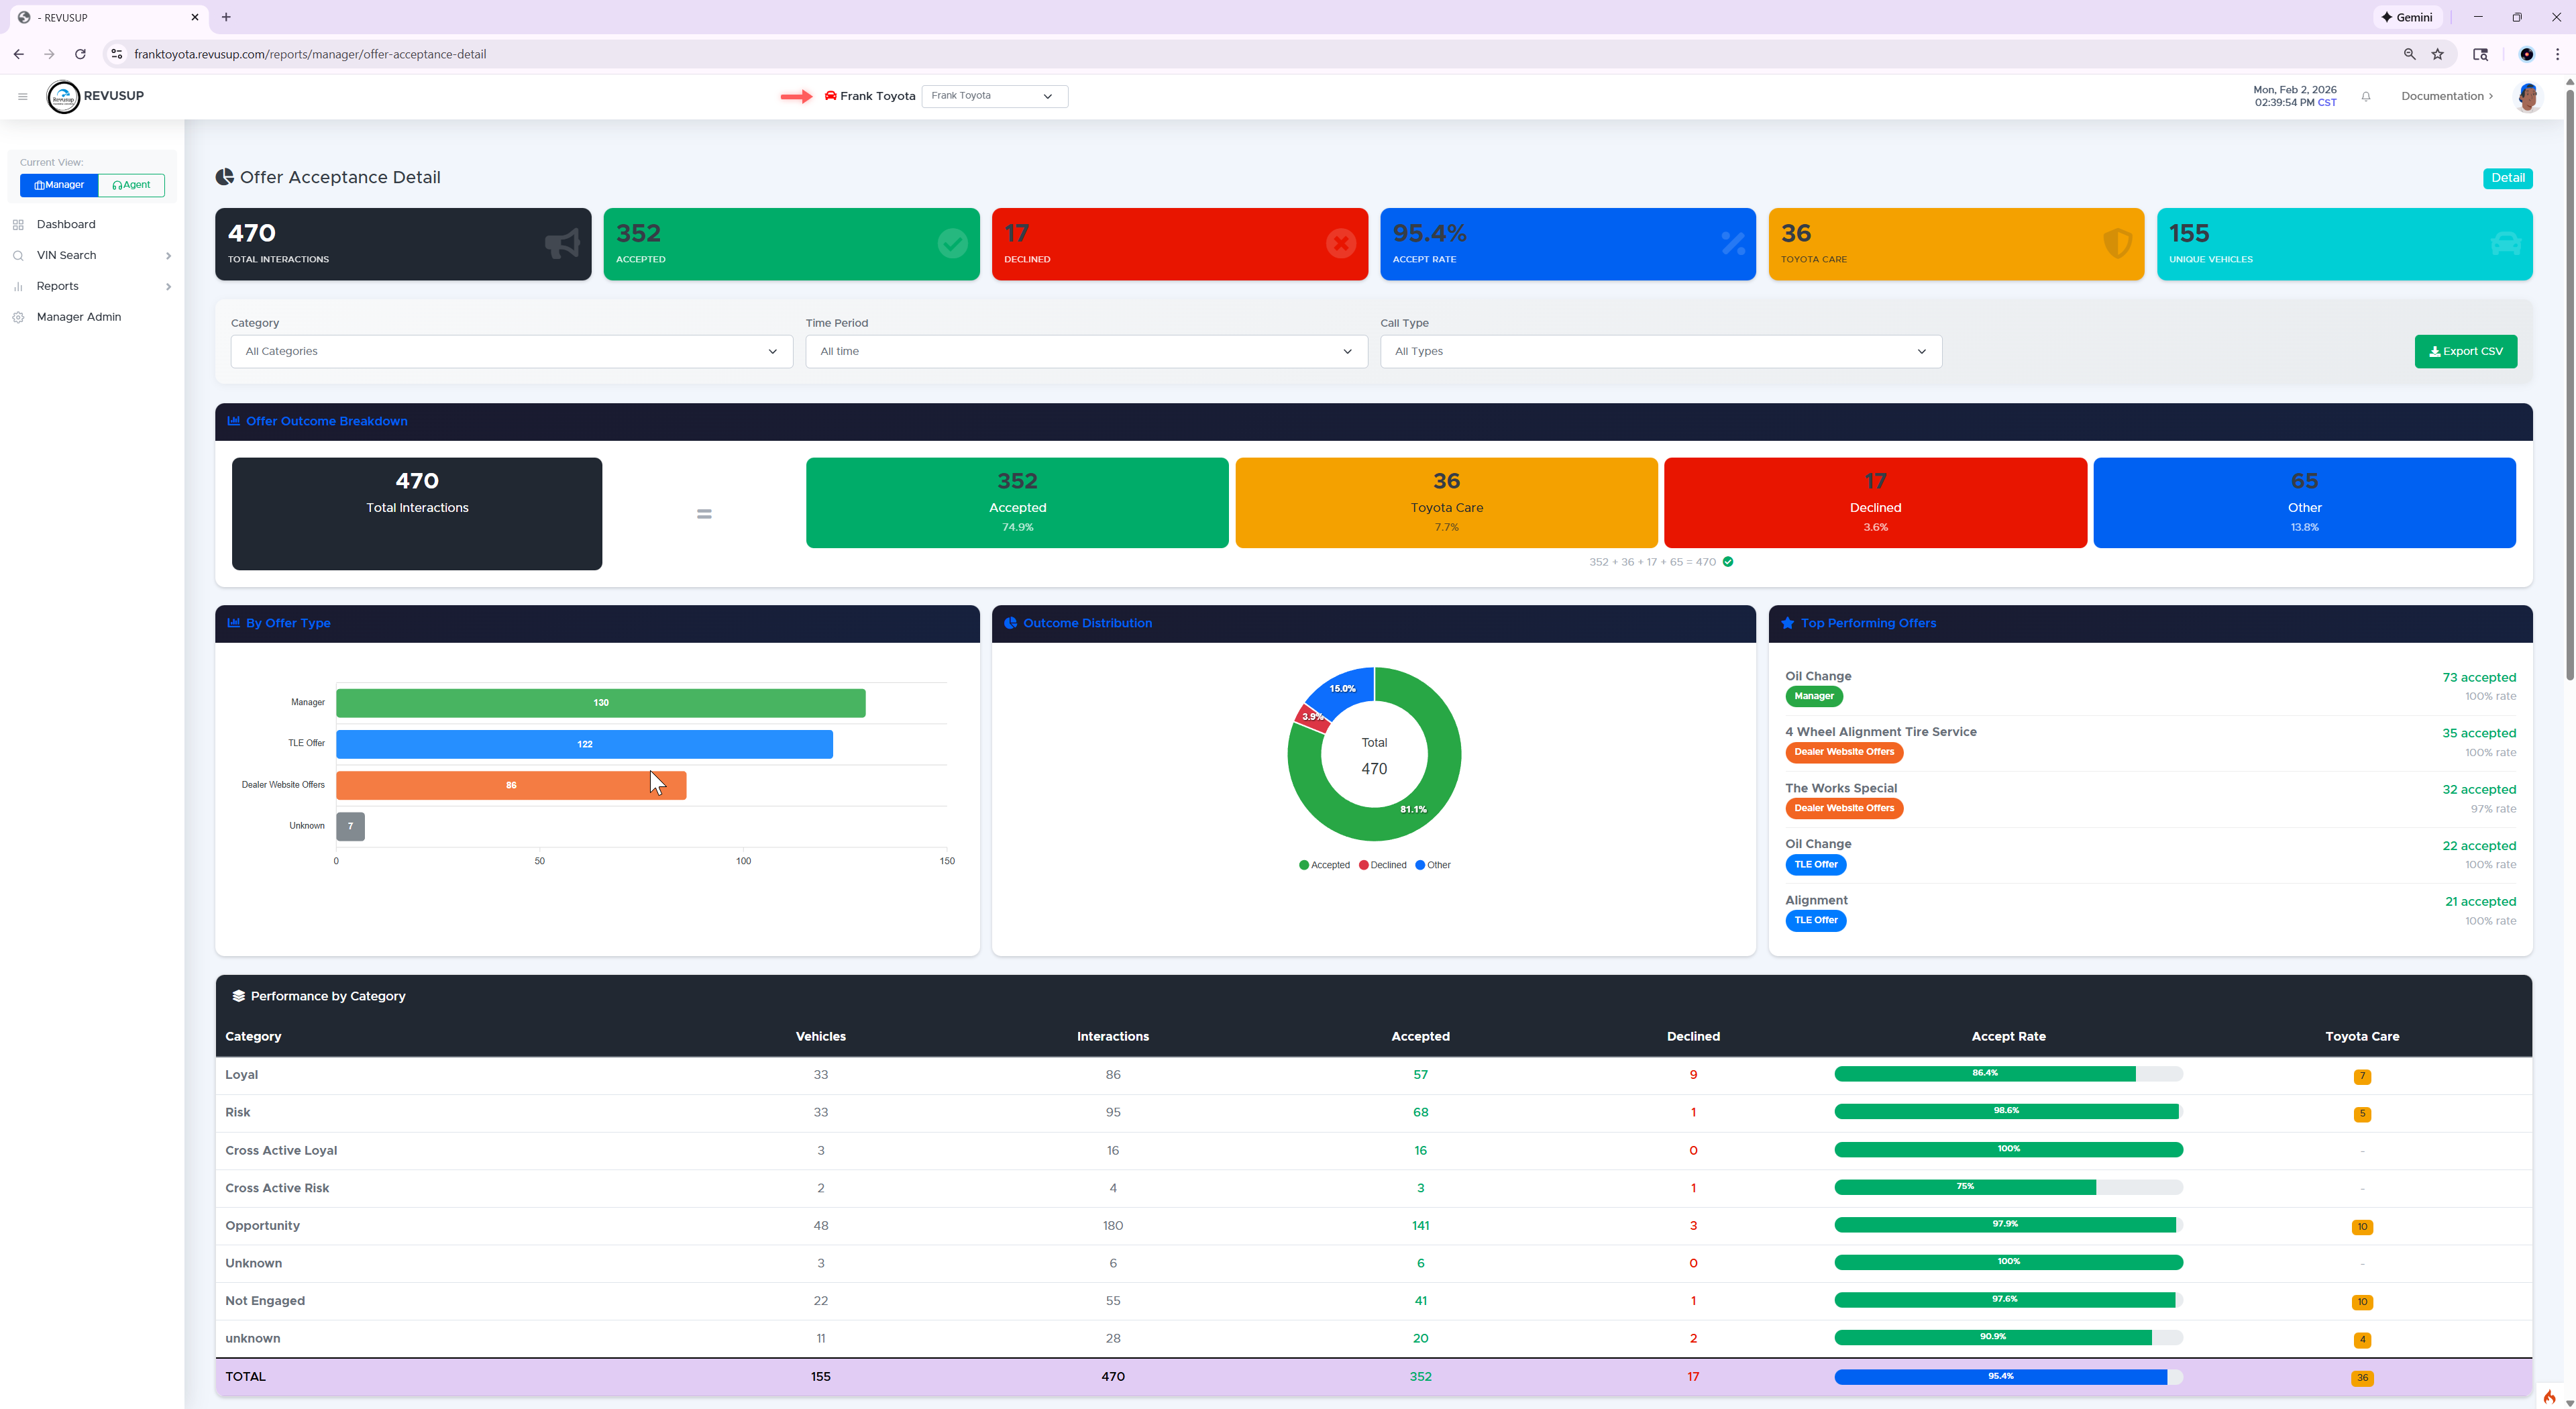The height and width of the screenshot is (1409, 2576).
Task: Click the Export CSV button
Action: tap(2465, 351)
